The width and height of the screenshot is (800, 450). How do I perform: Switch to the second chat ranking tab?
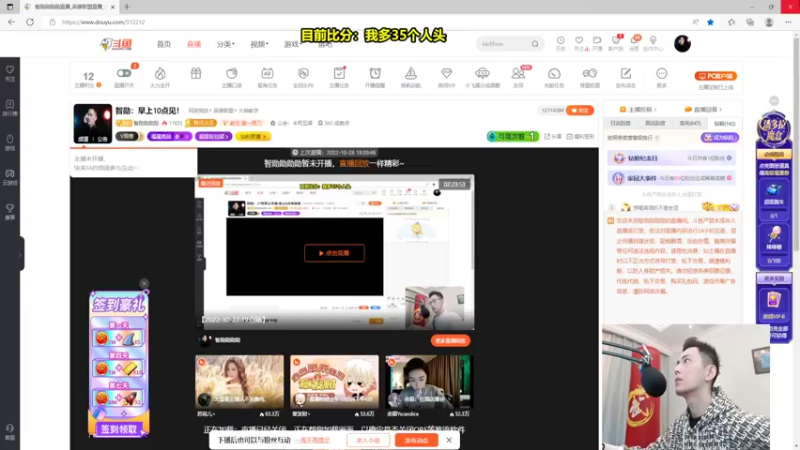tap(655, 123)
